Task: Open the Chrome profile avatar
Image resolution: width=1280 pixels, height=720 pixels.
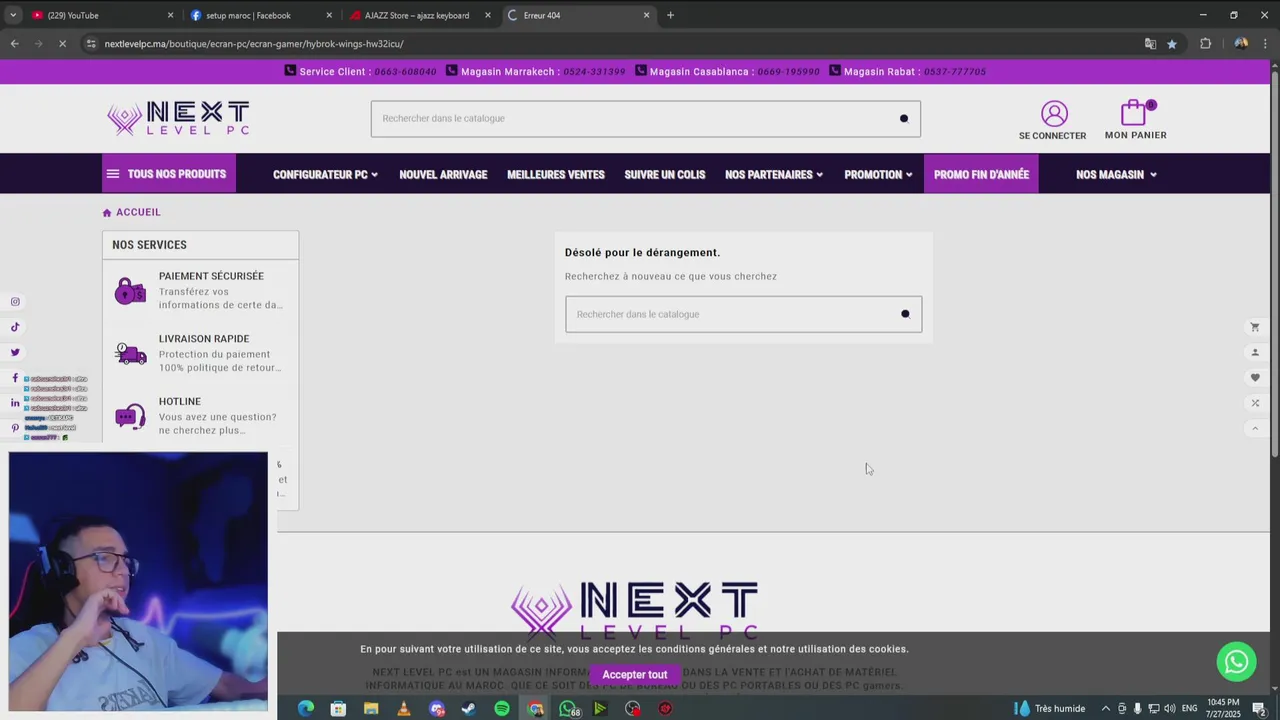Action: pos(1241,44)
